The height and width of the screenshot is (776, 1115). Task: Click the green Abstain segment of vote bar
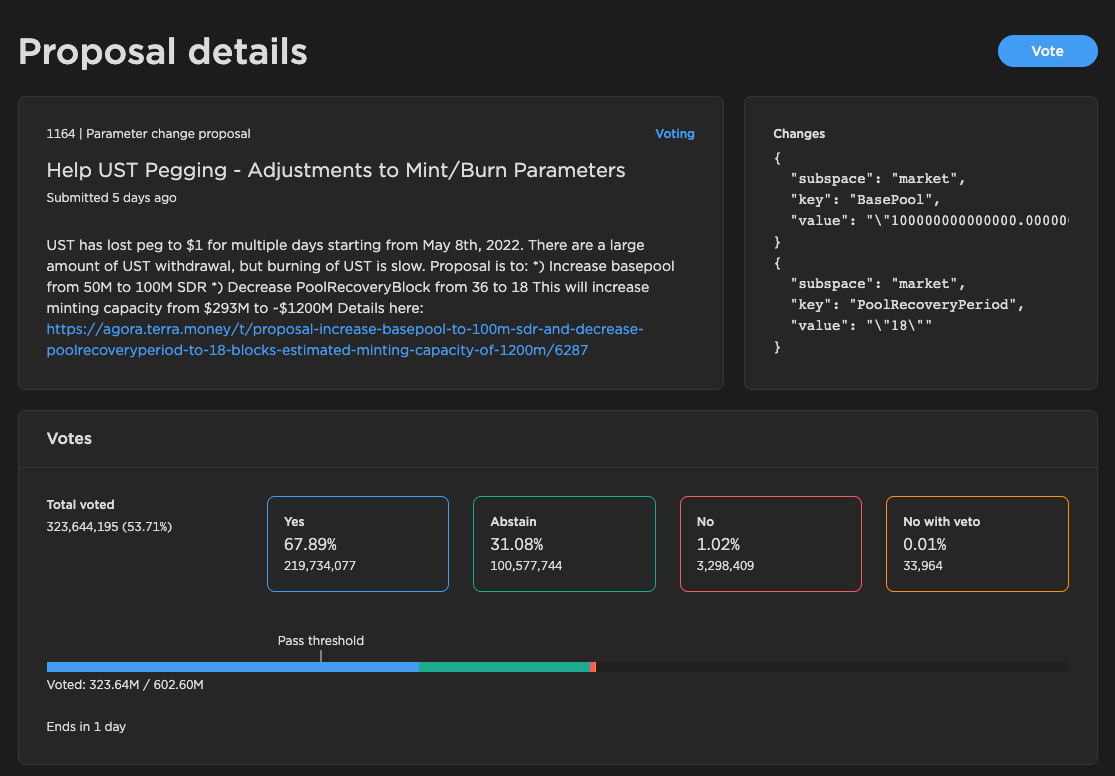[504, 667]
